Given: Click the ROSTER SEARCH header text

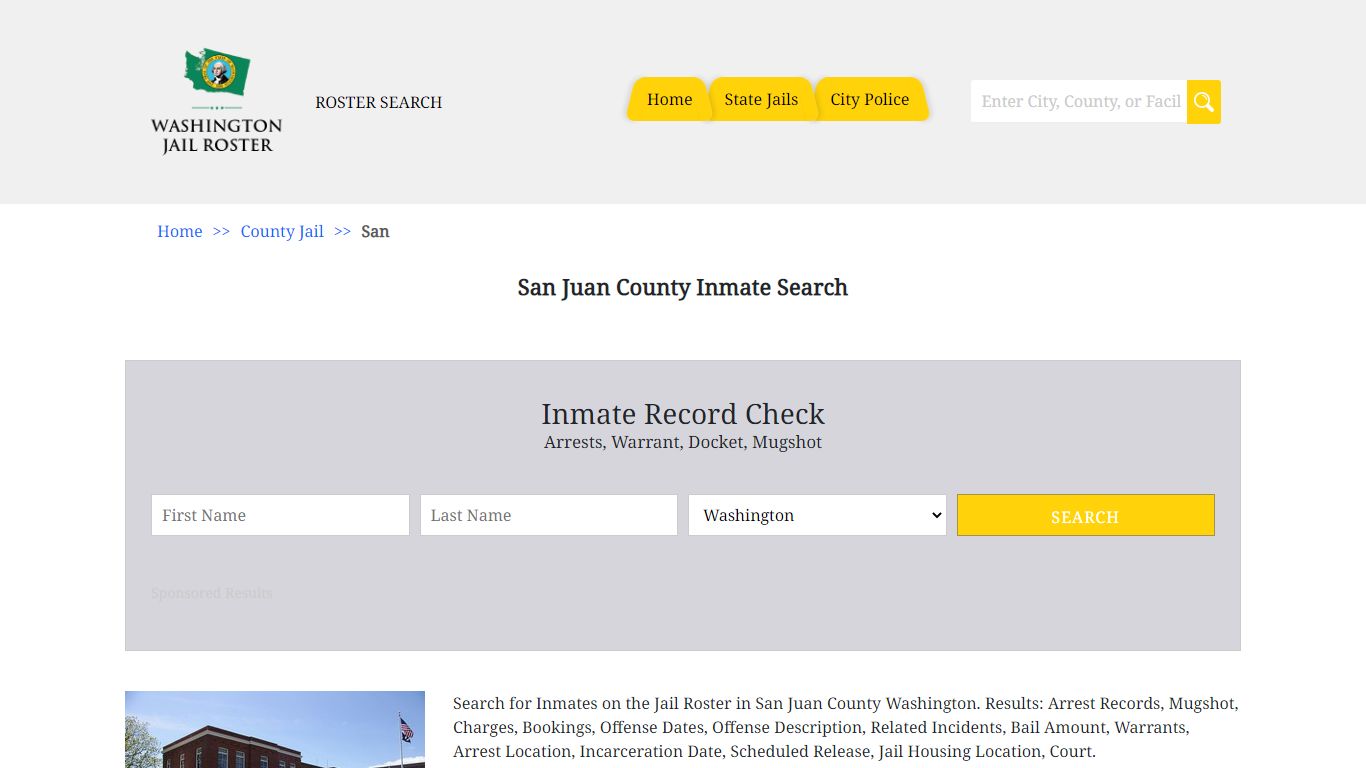Looking at the screenshot, I should [x=379, y=102].
